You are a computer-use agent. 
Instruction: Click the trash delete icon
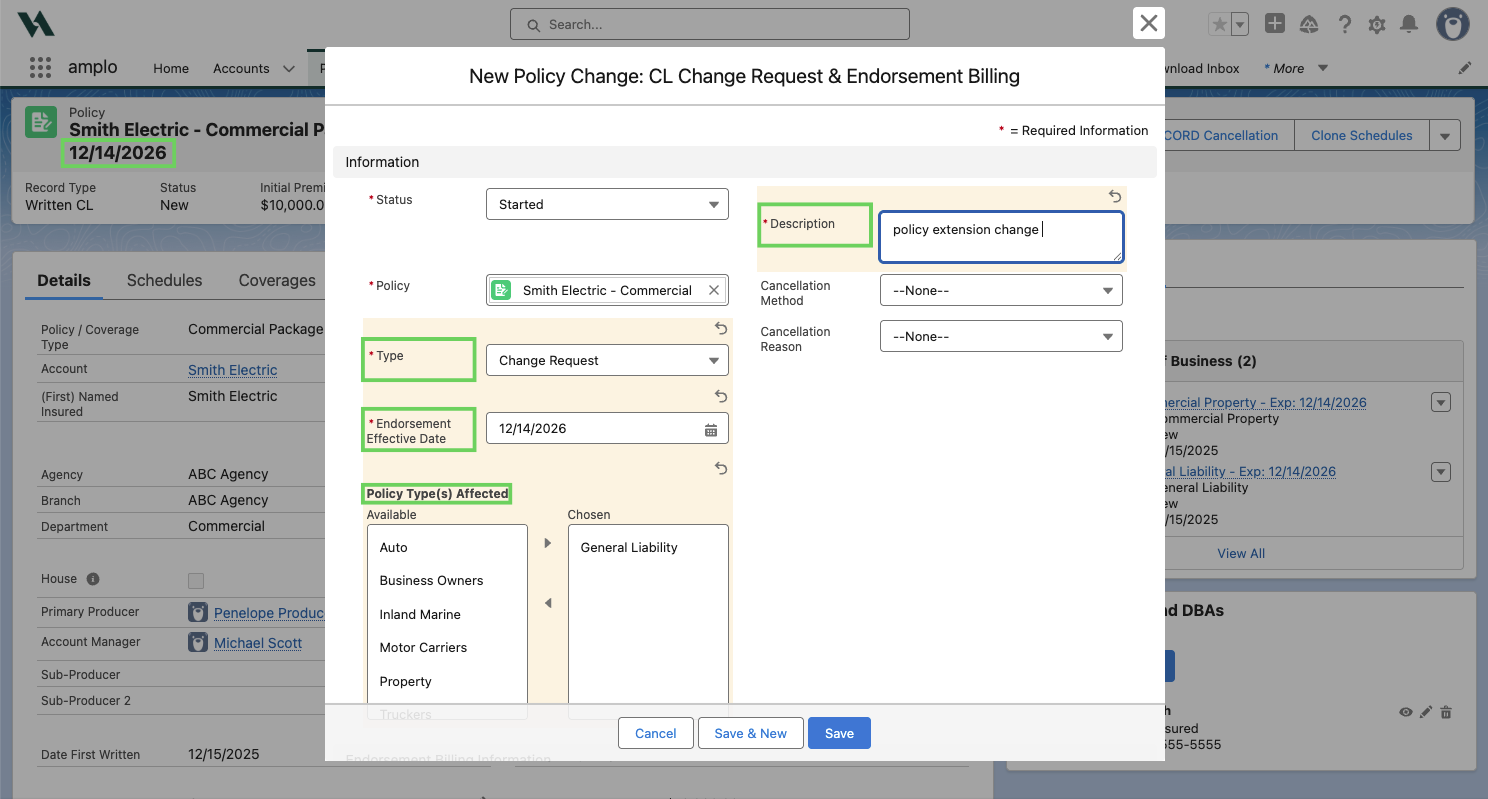[1446, 712]
